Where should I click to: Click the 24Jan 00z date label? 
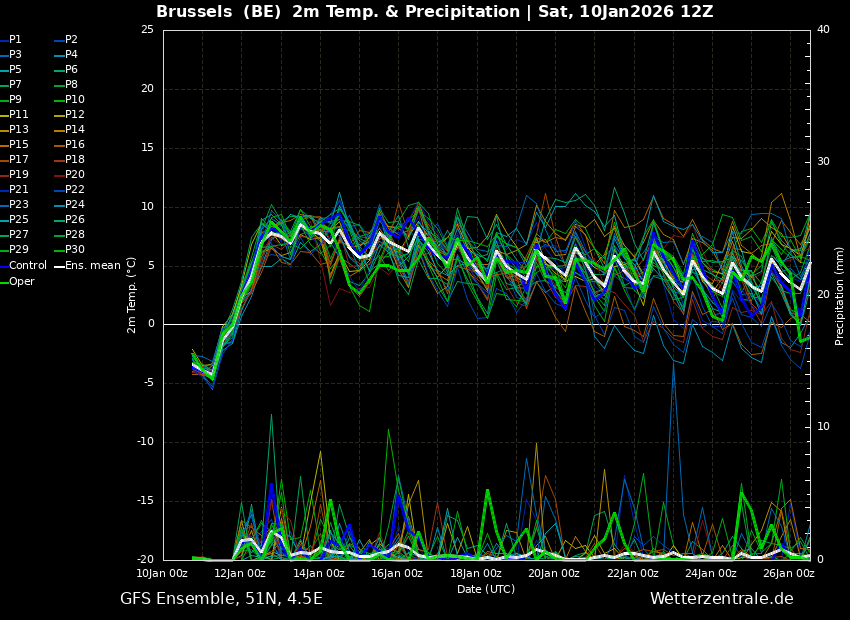[x=711, y=574]
